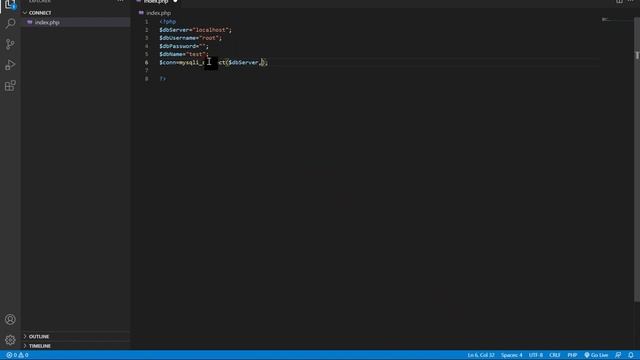Open the Source Control view
Viewport: 640px width, 360px height.
coord(10,44)
